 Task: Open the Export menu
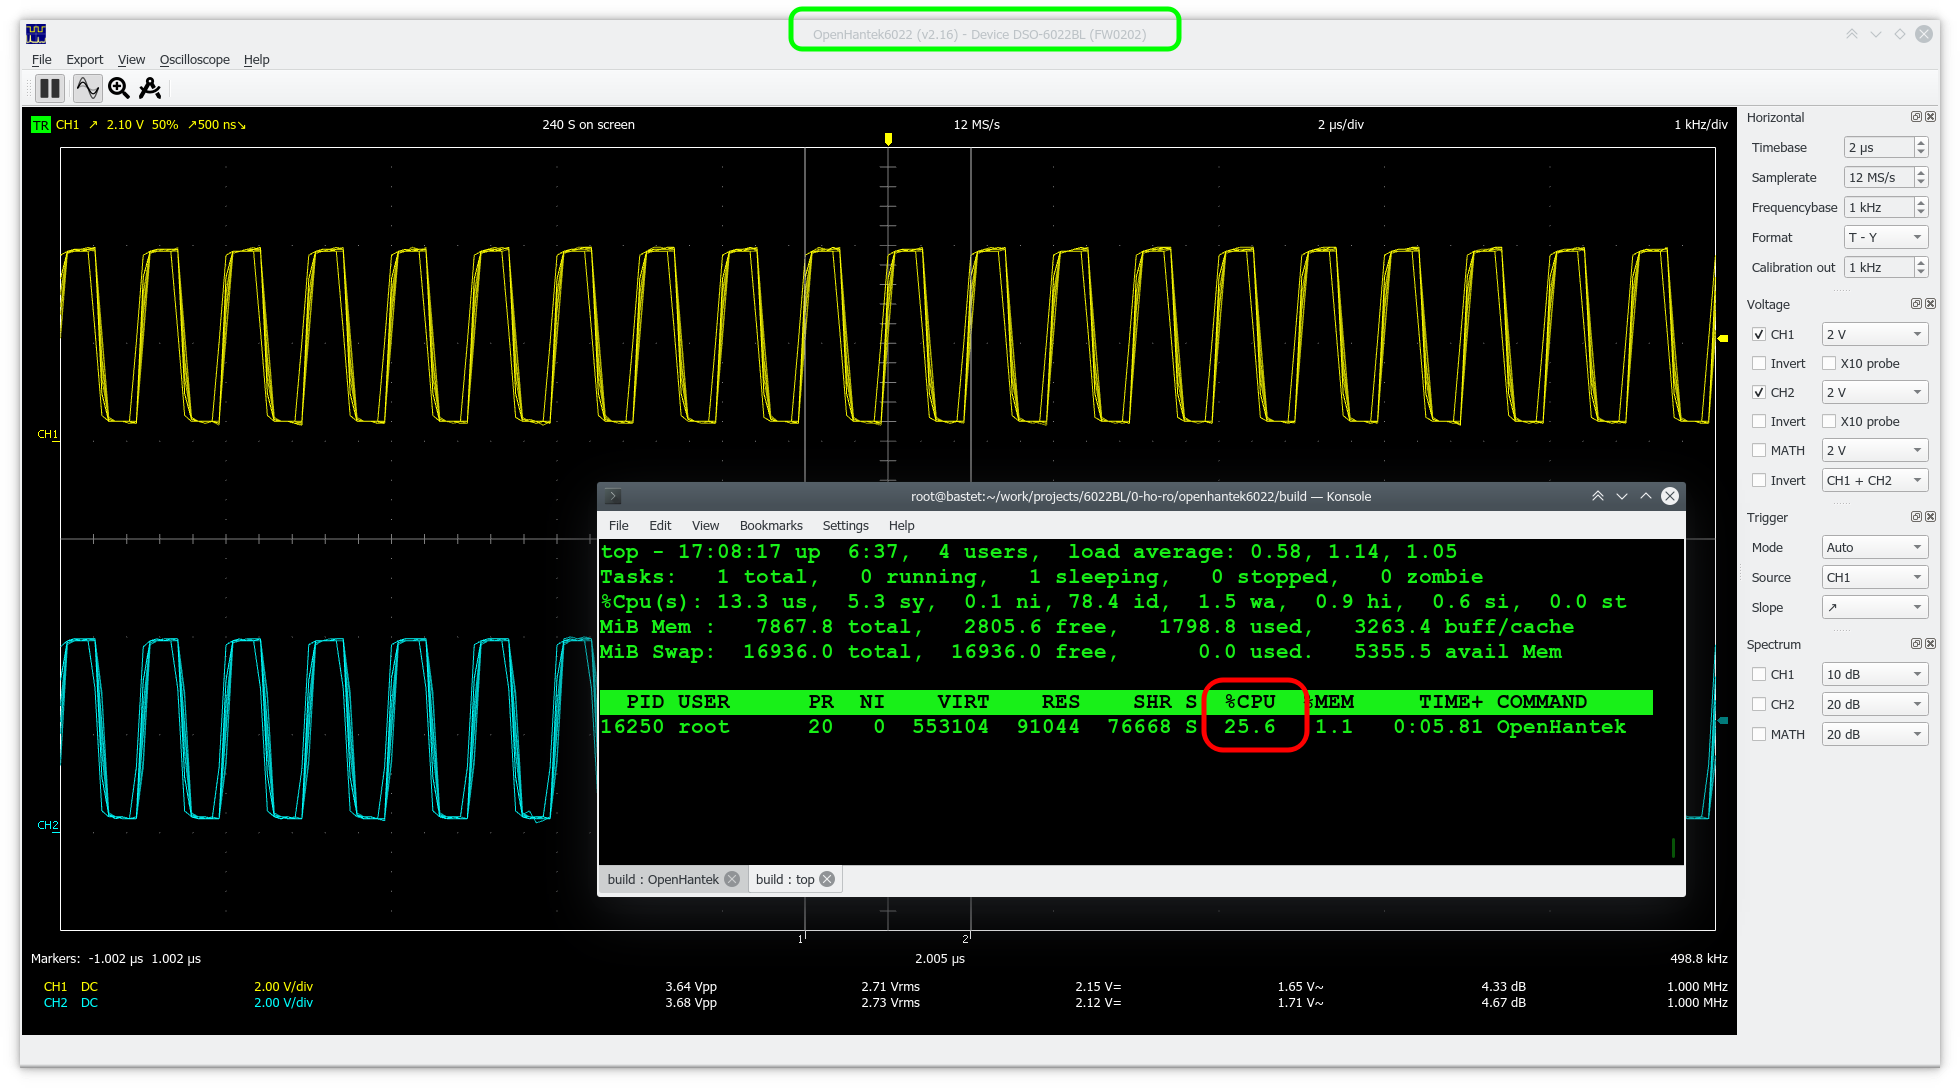(84, 59)
